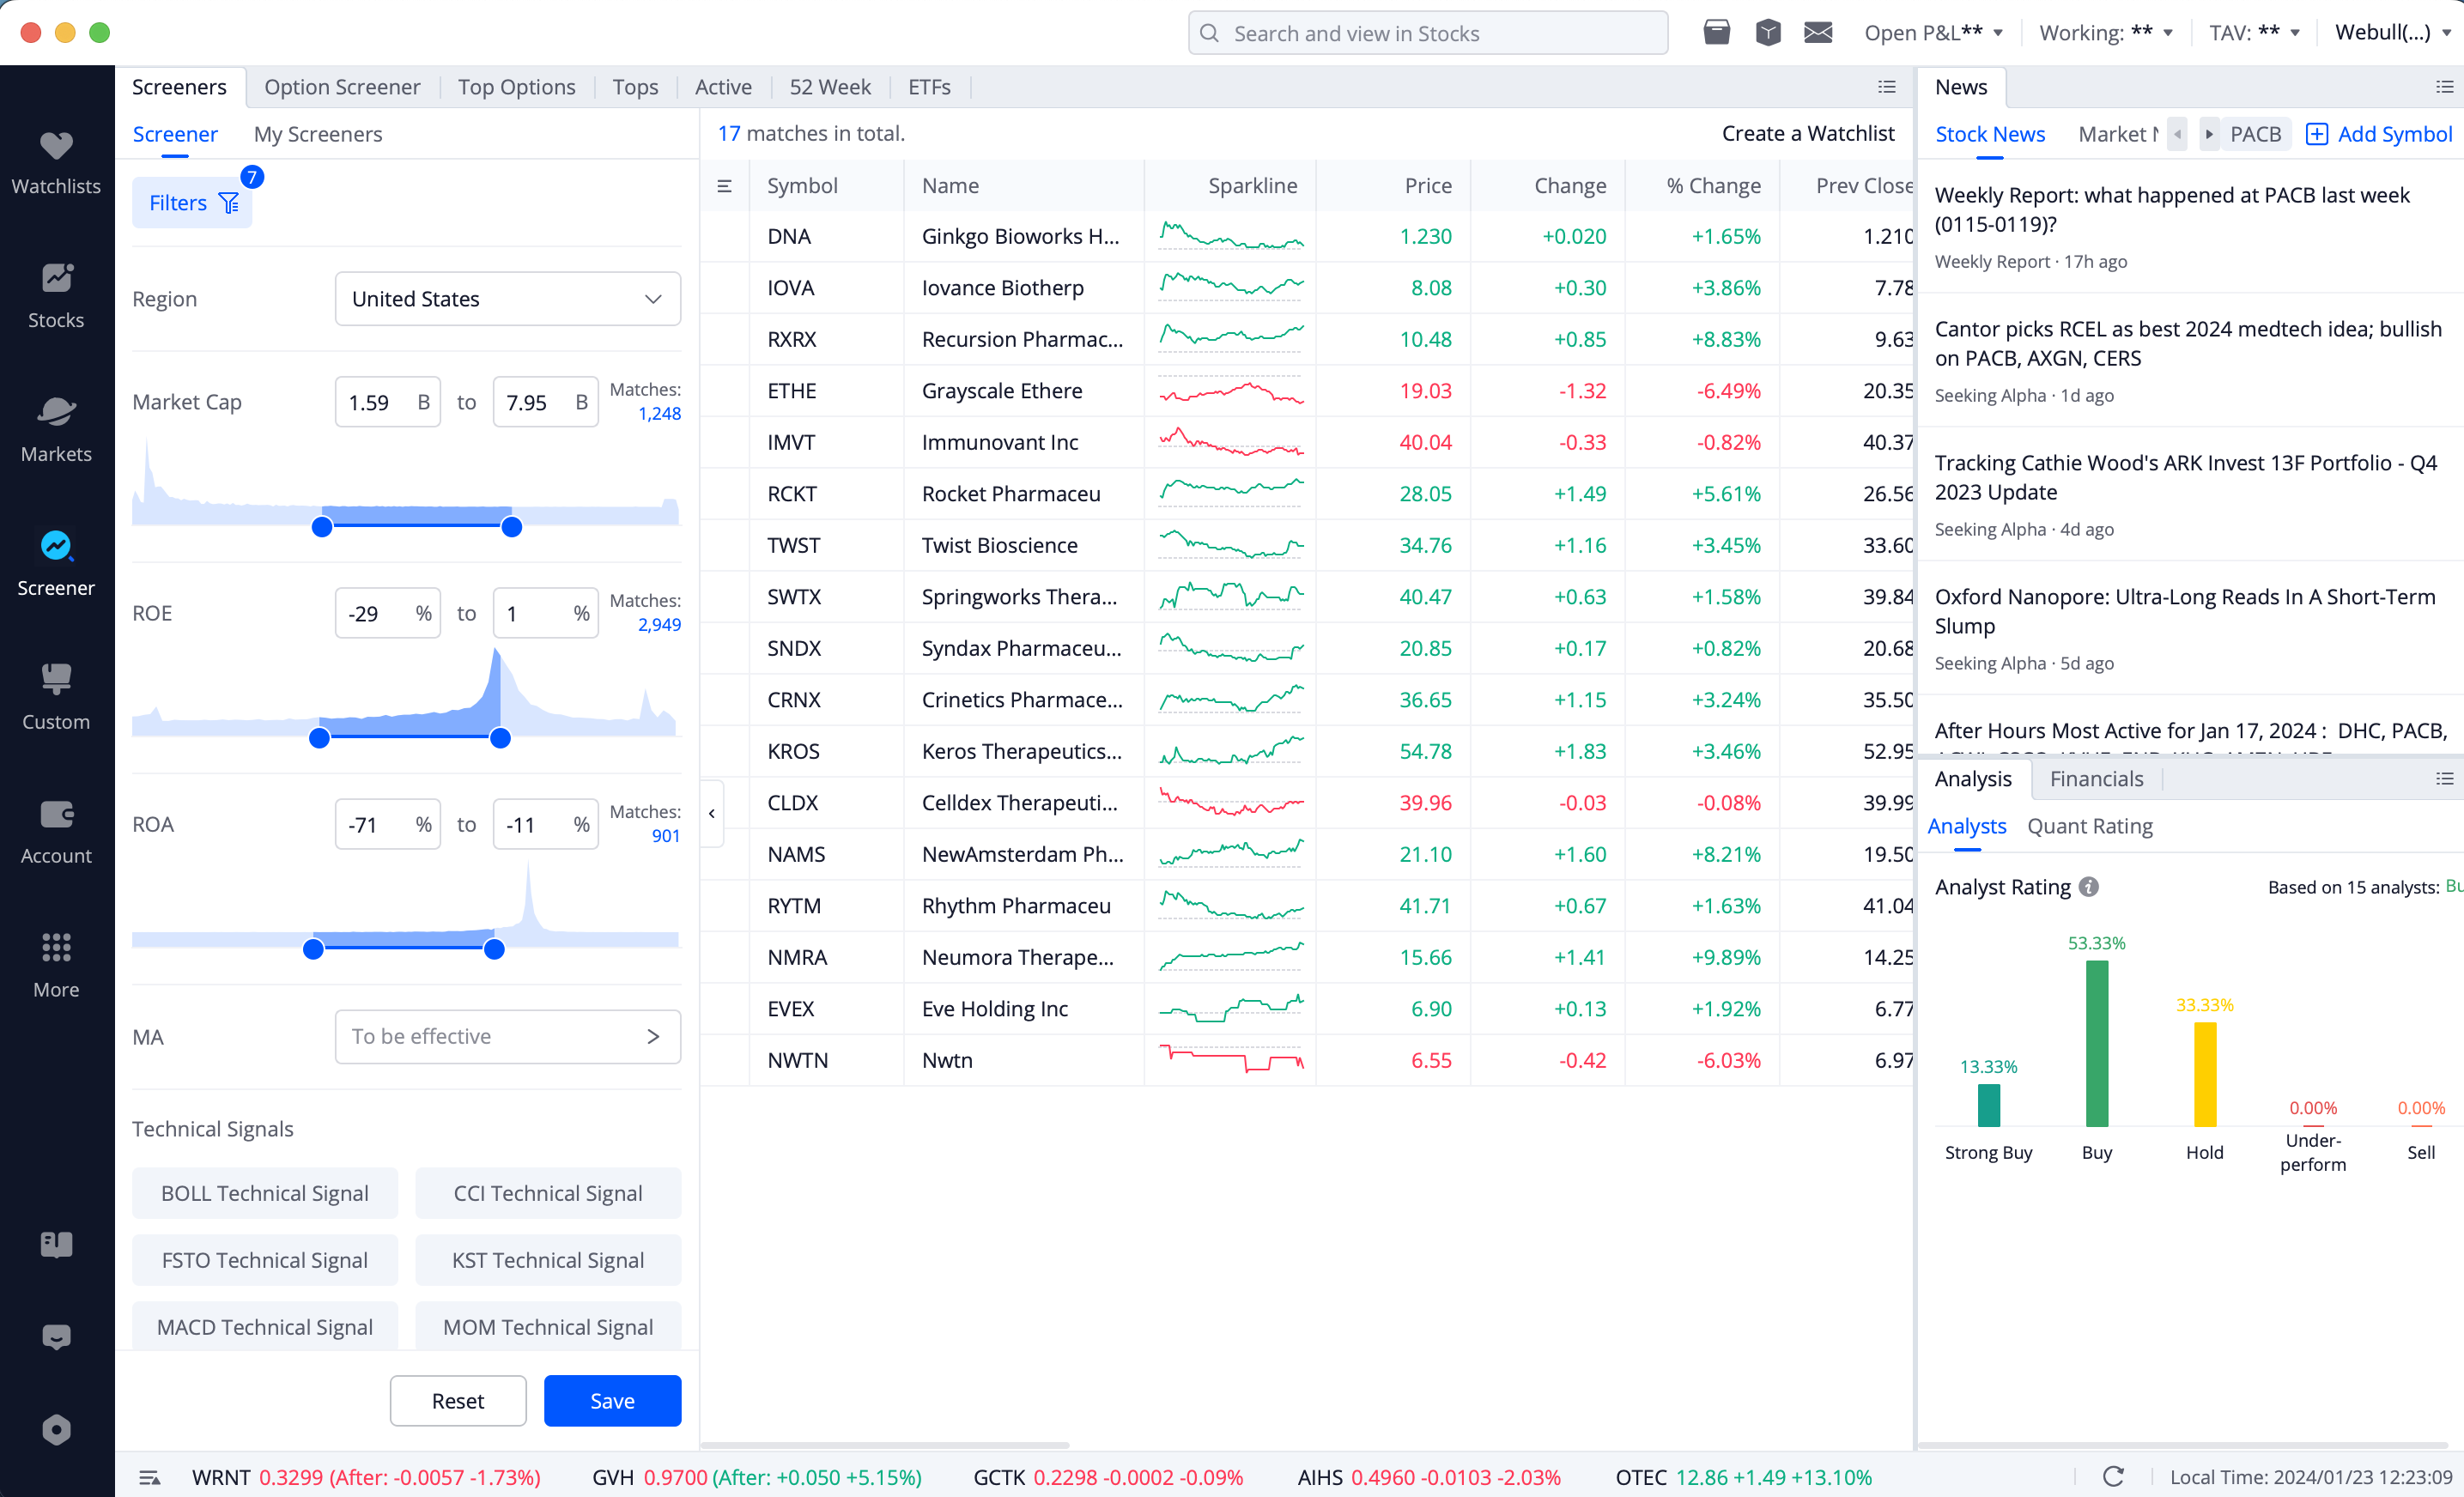Viewport: 2464px width, 1497px height.
Task: Toggle the KST Technical Signal filter
Action: pos(548,1260)
